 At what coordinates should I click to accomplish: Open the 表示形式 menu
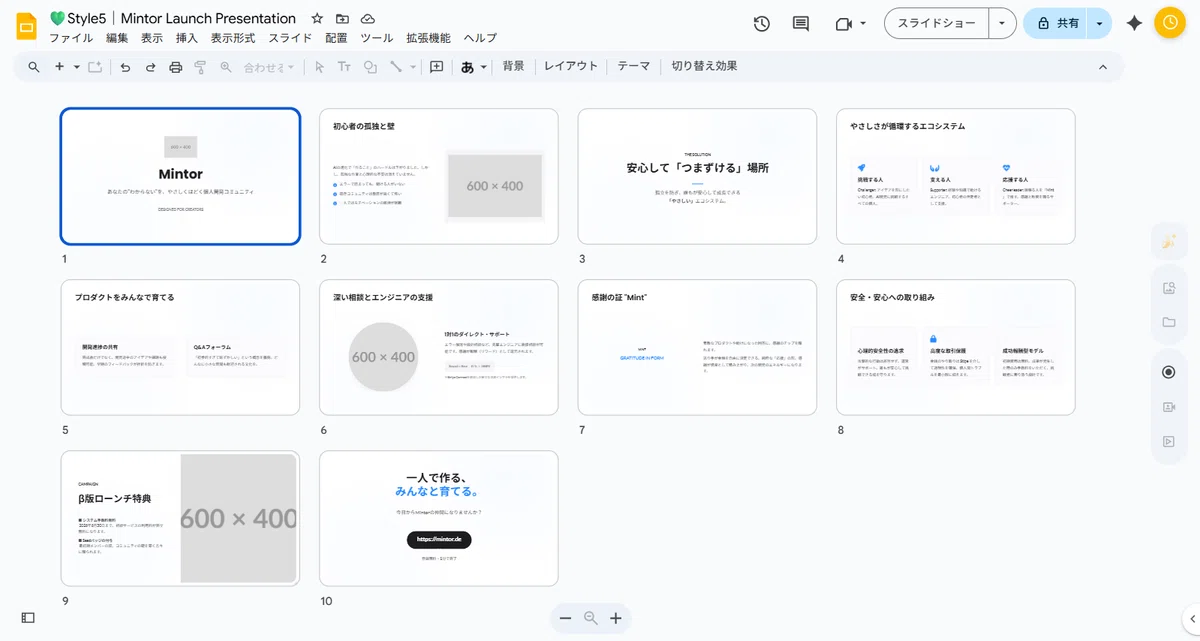[x=233, y=38]
